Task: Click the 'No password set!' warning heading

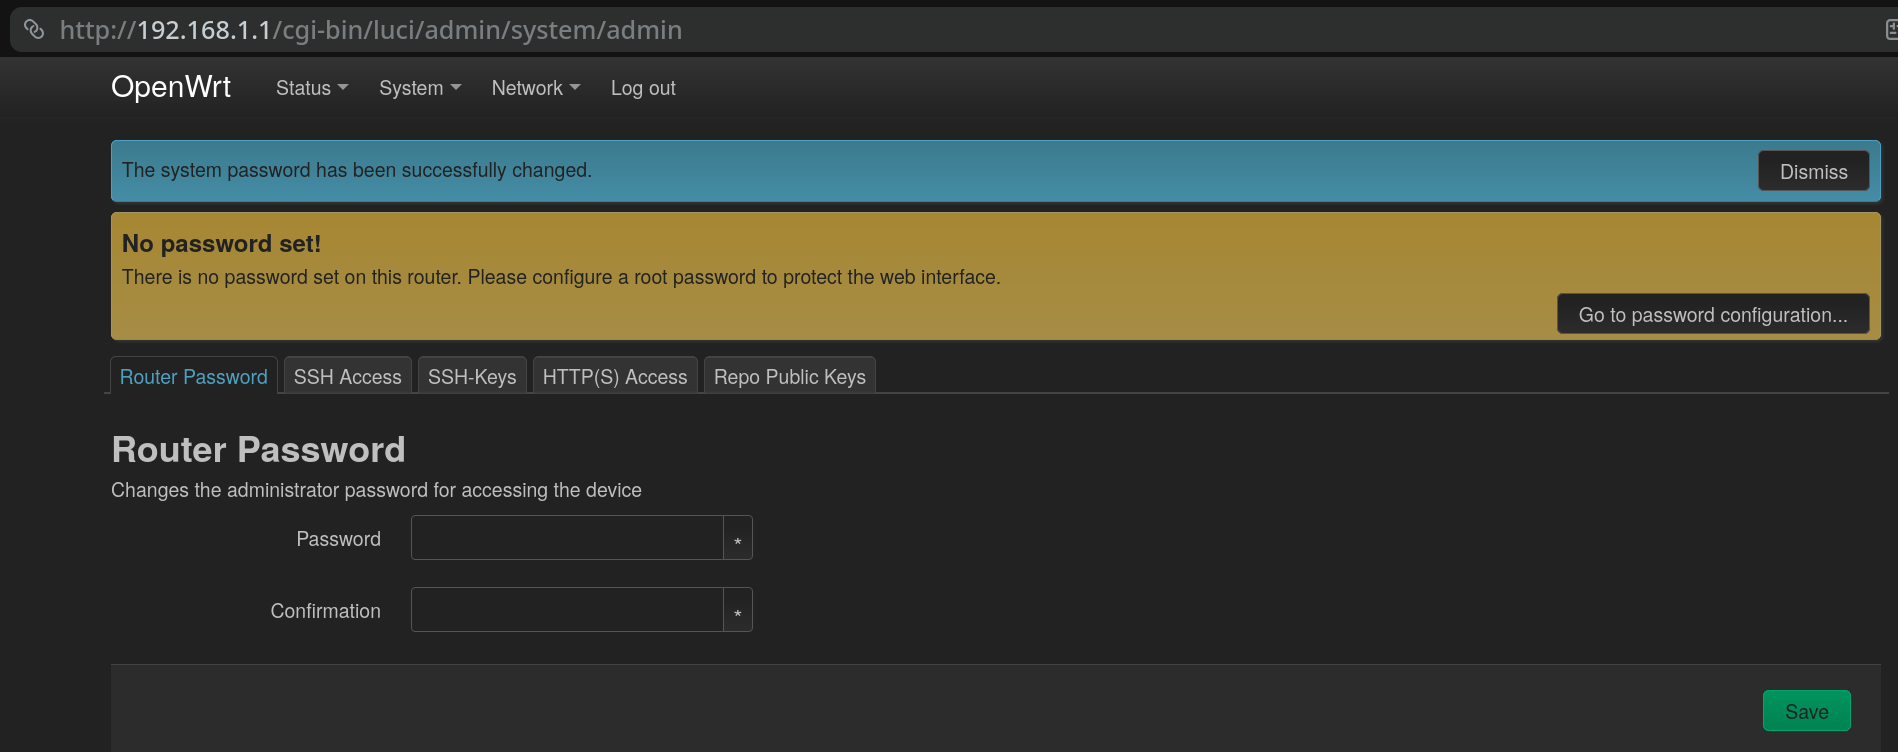Action: [221, 243]
